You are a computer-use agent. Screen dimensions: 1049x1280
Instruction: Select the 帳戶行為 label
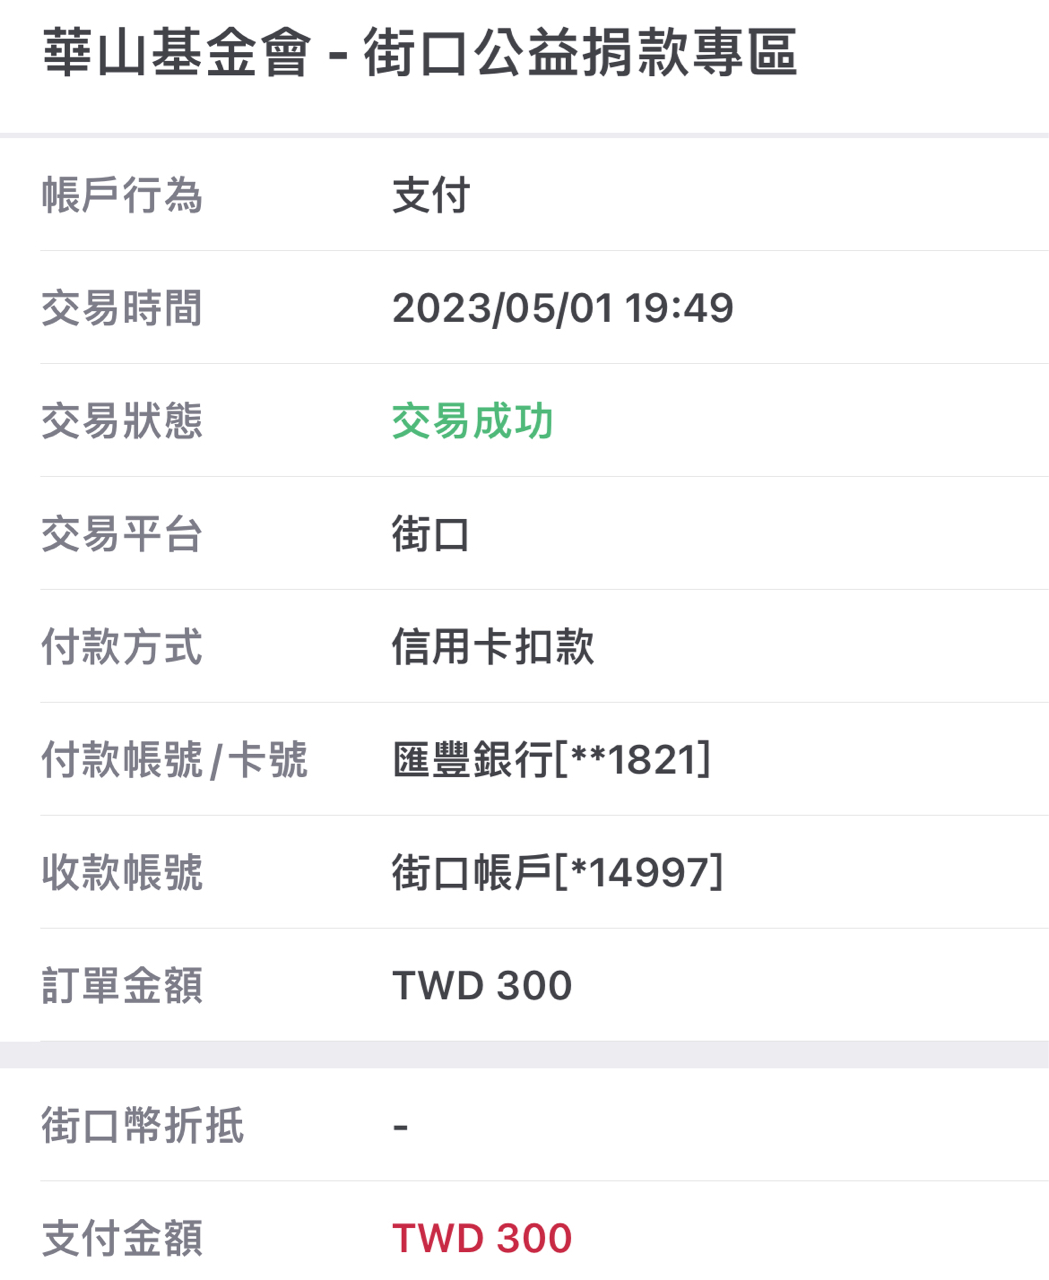(x=122, y=195)
